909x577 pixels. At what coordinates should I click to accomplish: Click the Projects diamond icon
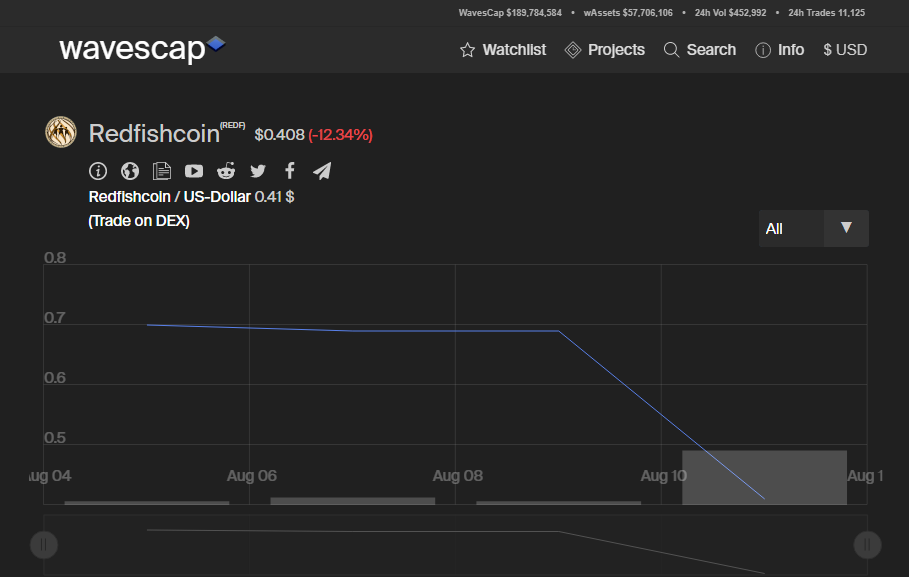click(x=573, y=50)
